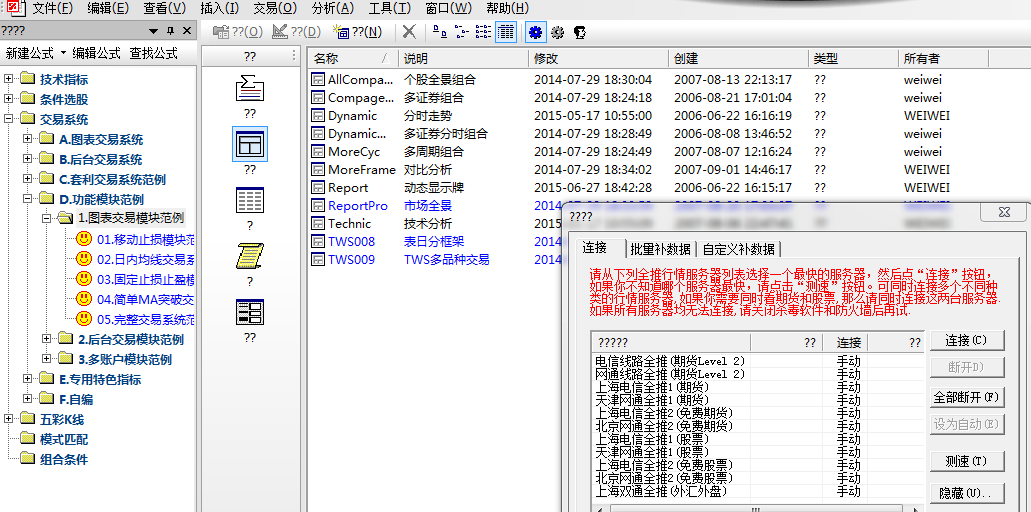Click the 全部断开(F) button
The image size is (1031, 512).
click(x=967, y=397)
